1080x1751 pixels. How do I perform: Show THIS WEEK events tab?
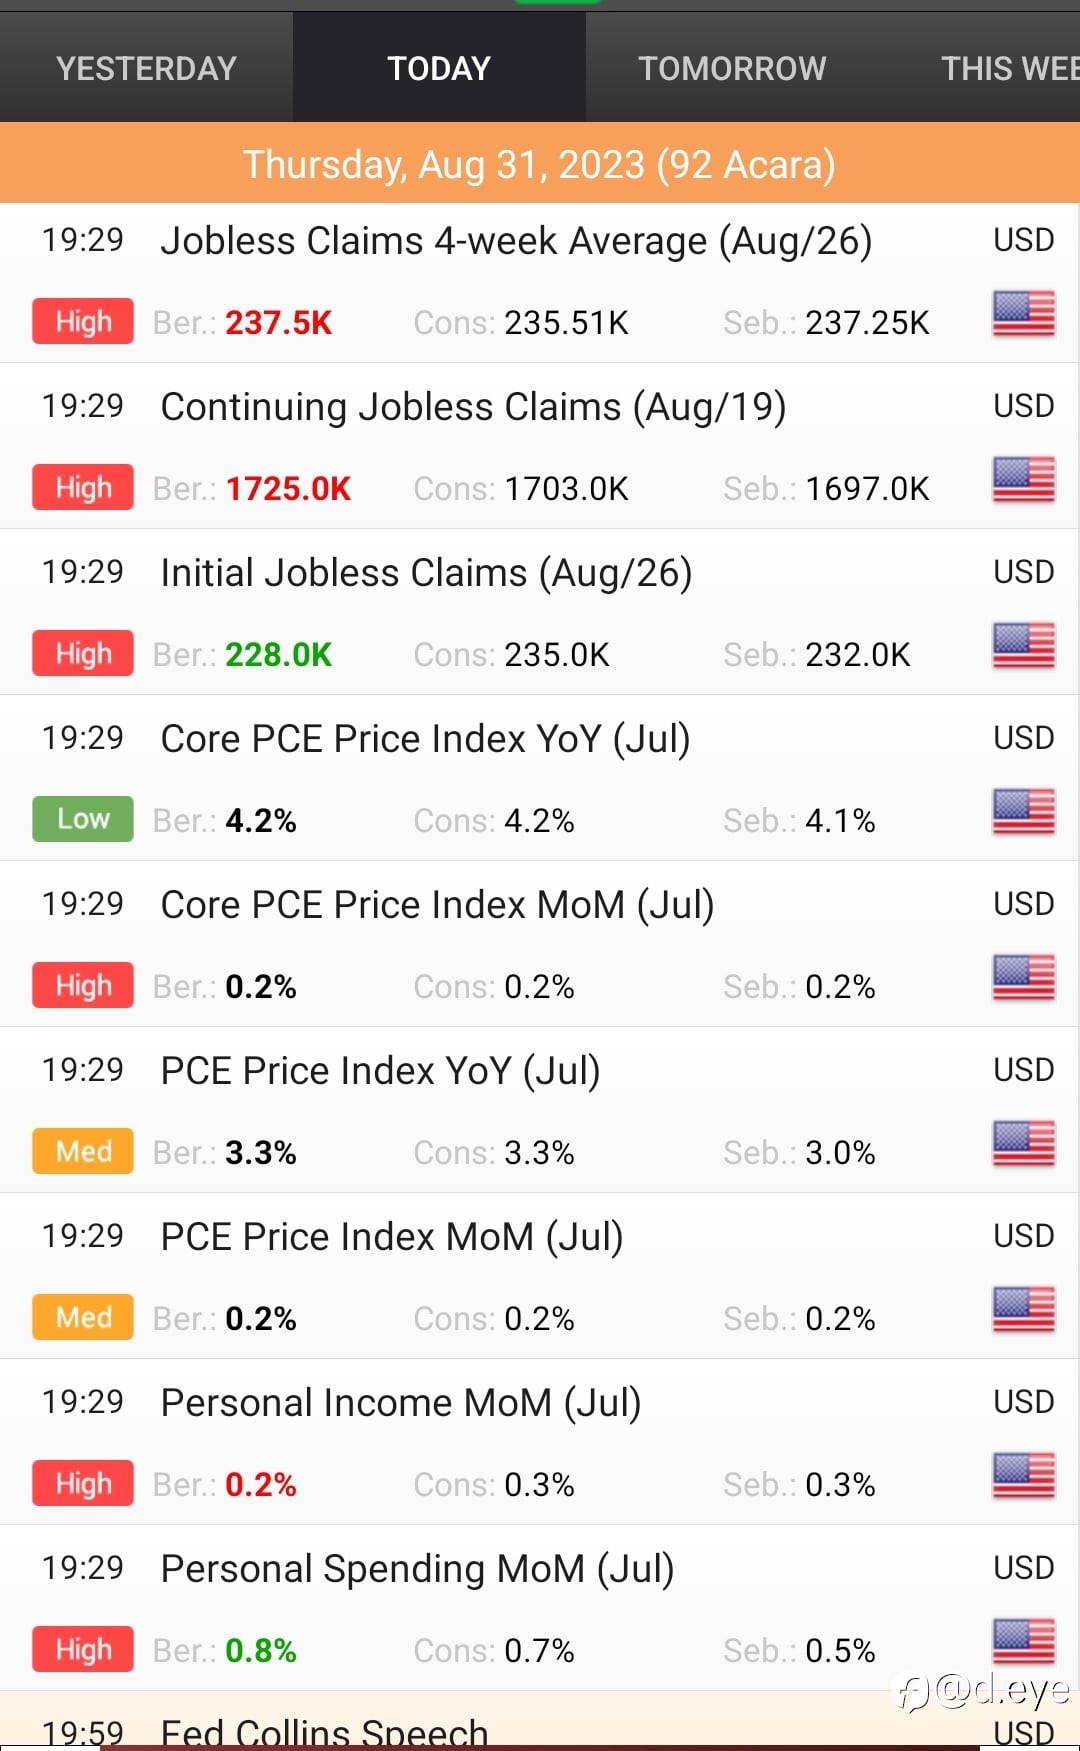click(x=1008, y=68)
